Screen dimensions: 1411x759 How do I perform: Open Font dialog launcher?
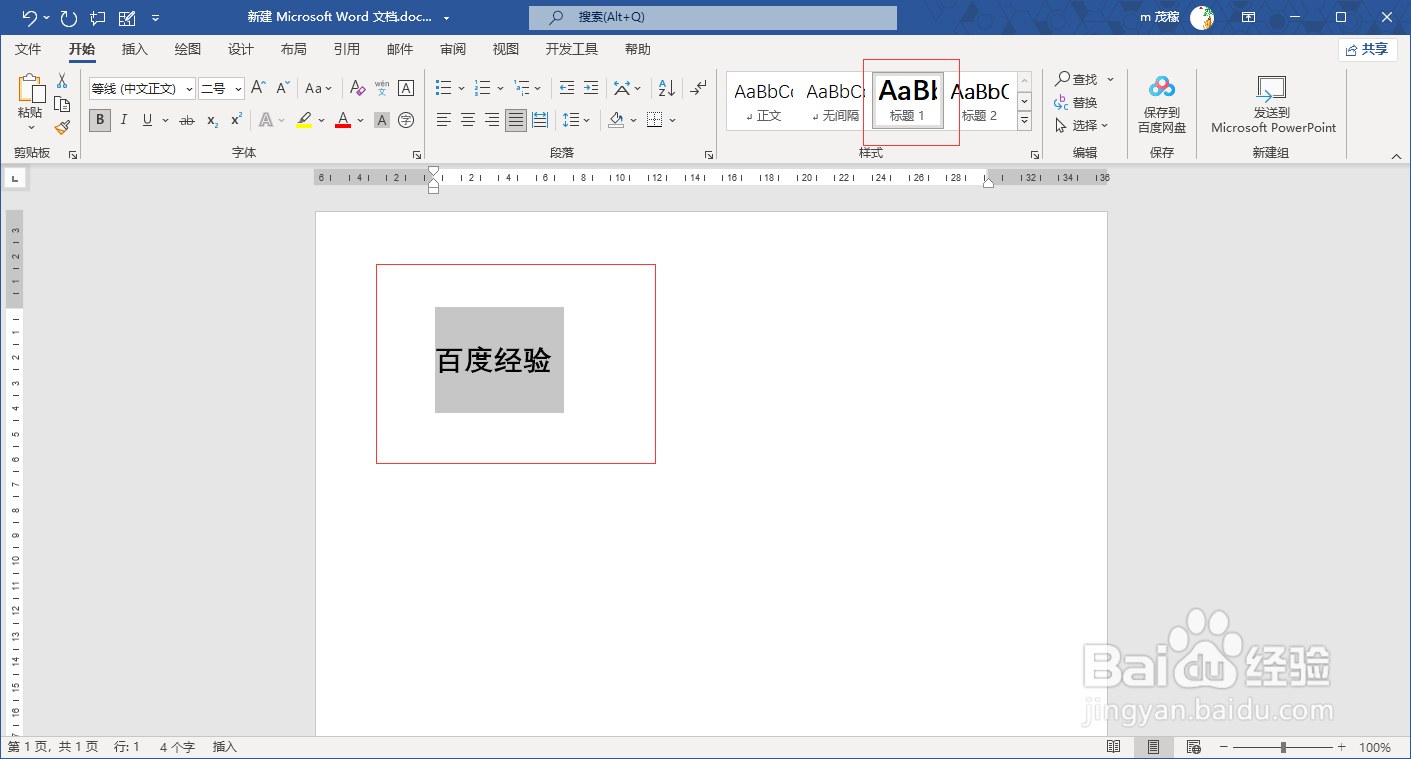pyautogui.click(x=417, y=155)
